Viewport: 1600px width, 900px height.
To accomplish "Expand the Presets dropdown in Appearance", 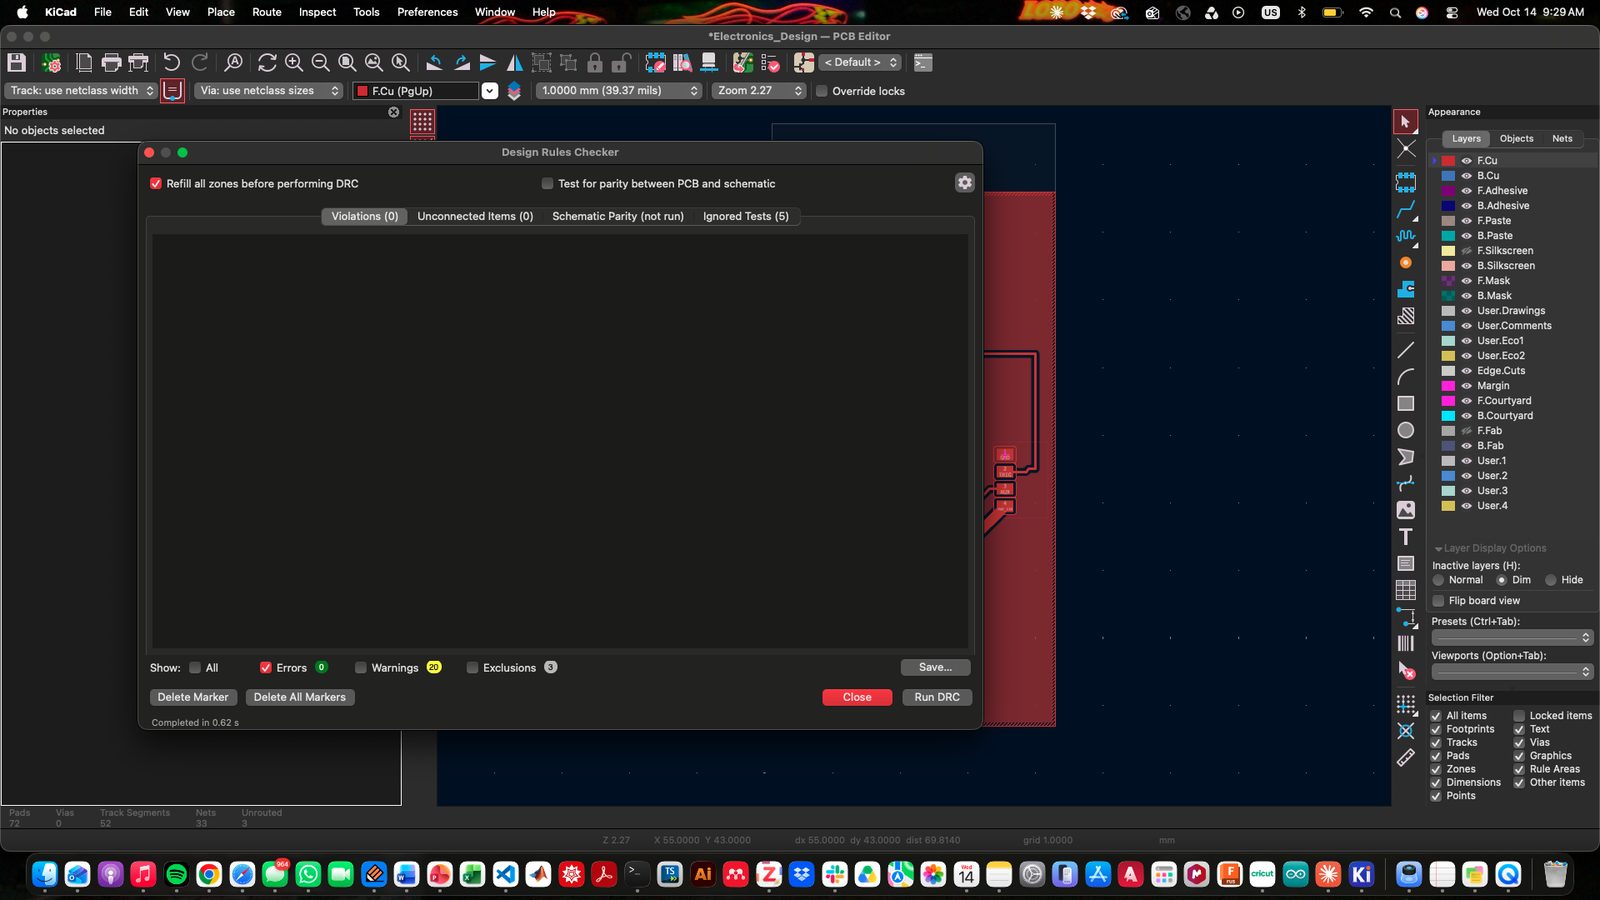I will (1512, 638).
